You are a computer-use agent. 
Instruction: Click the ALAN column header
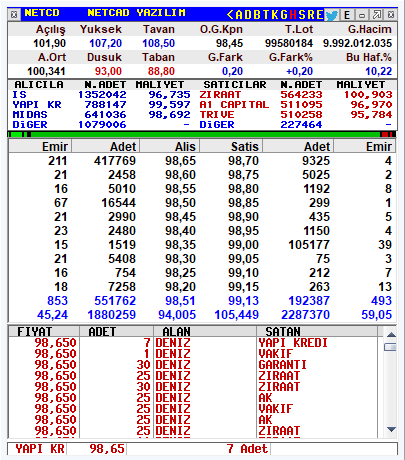pyautogui.click(x=205, y=332)
